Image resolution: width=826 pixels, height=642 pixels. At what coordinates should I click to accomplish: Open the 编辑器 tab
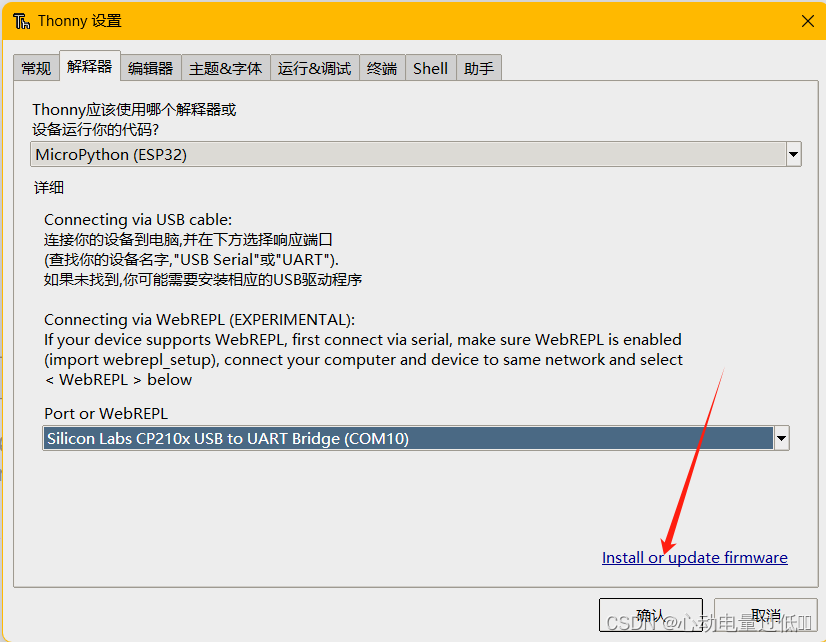pos(151,68)
